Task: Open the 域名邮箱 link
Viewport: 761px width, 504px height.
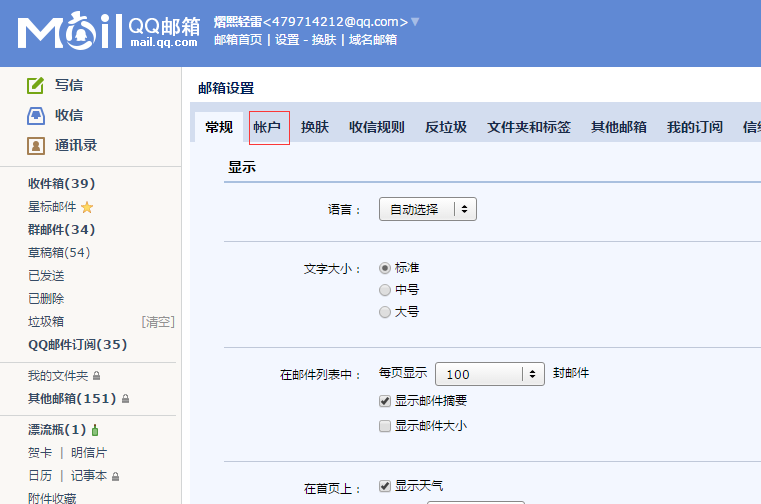Action: [x=373, y=40]
